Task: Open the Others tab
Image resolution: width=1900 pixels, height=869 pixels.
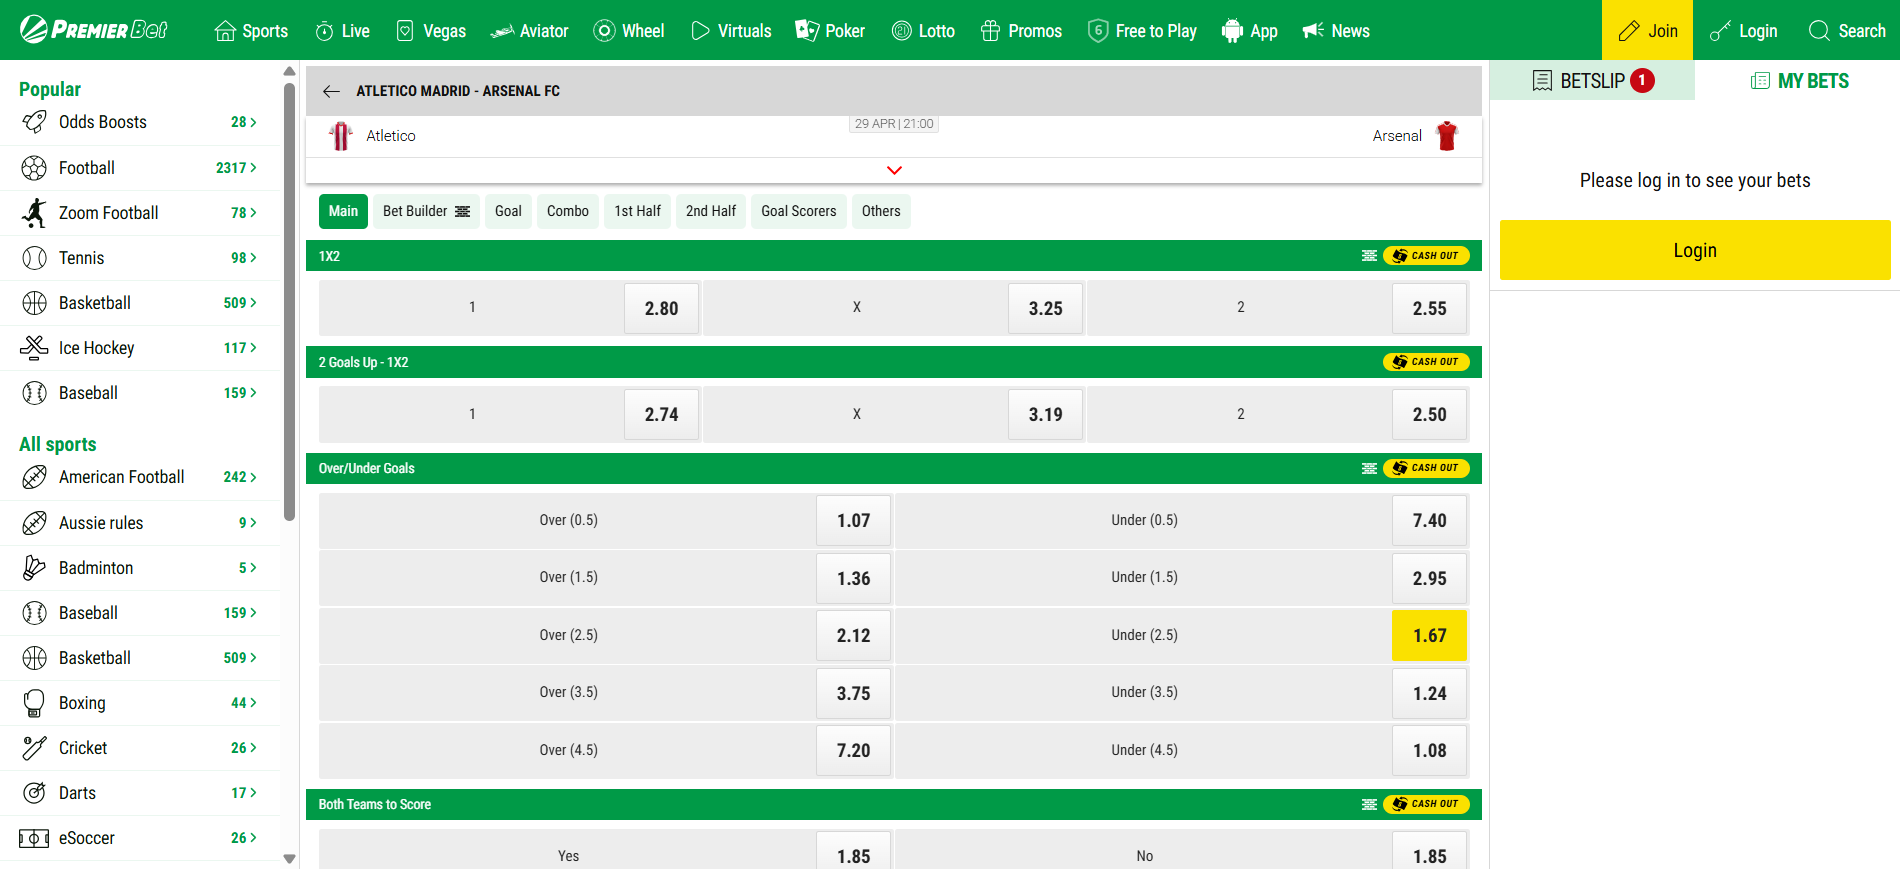Action: [881, 211]
